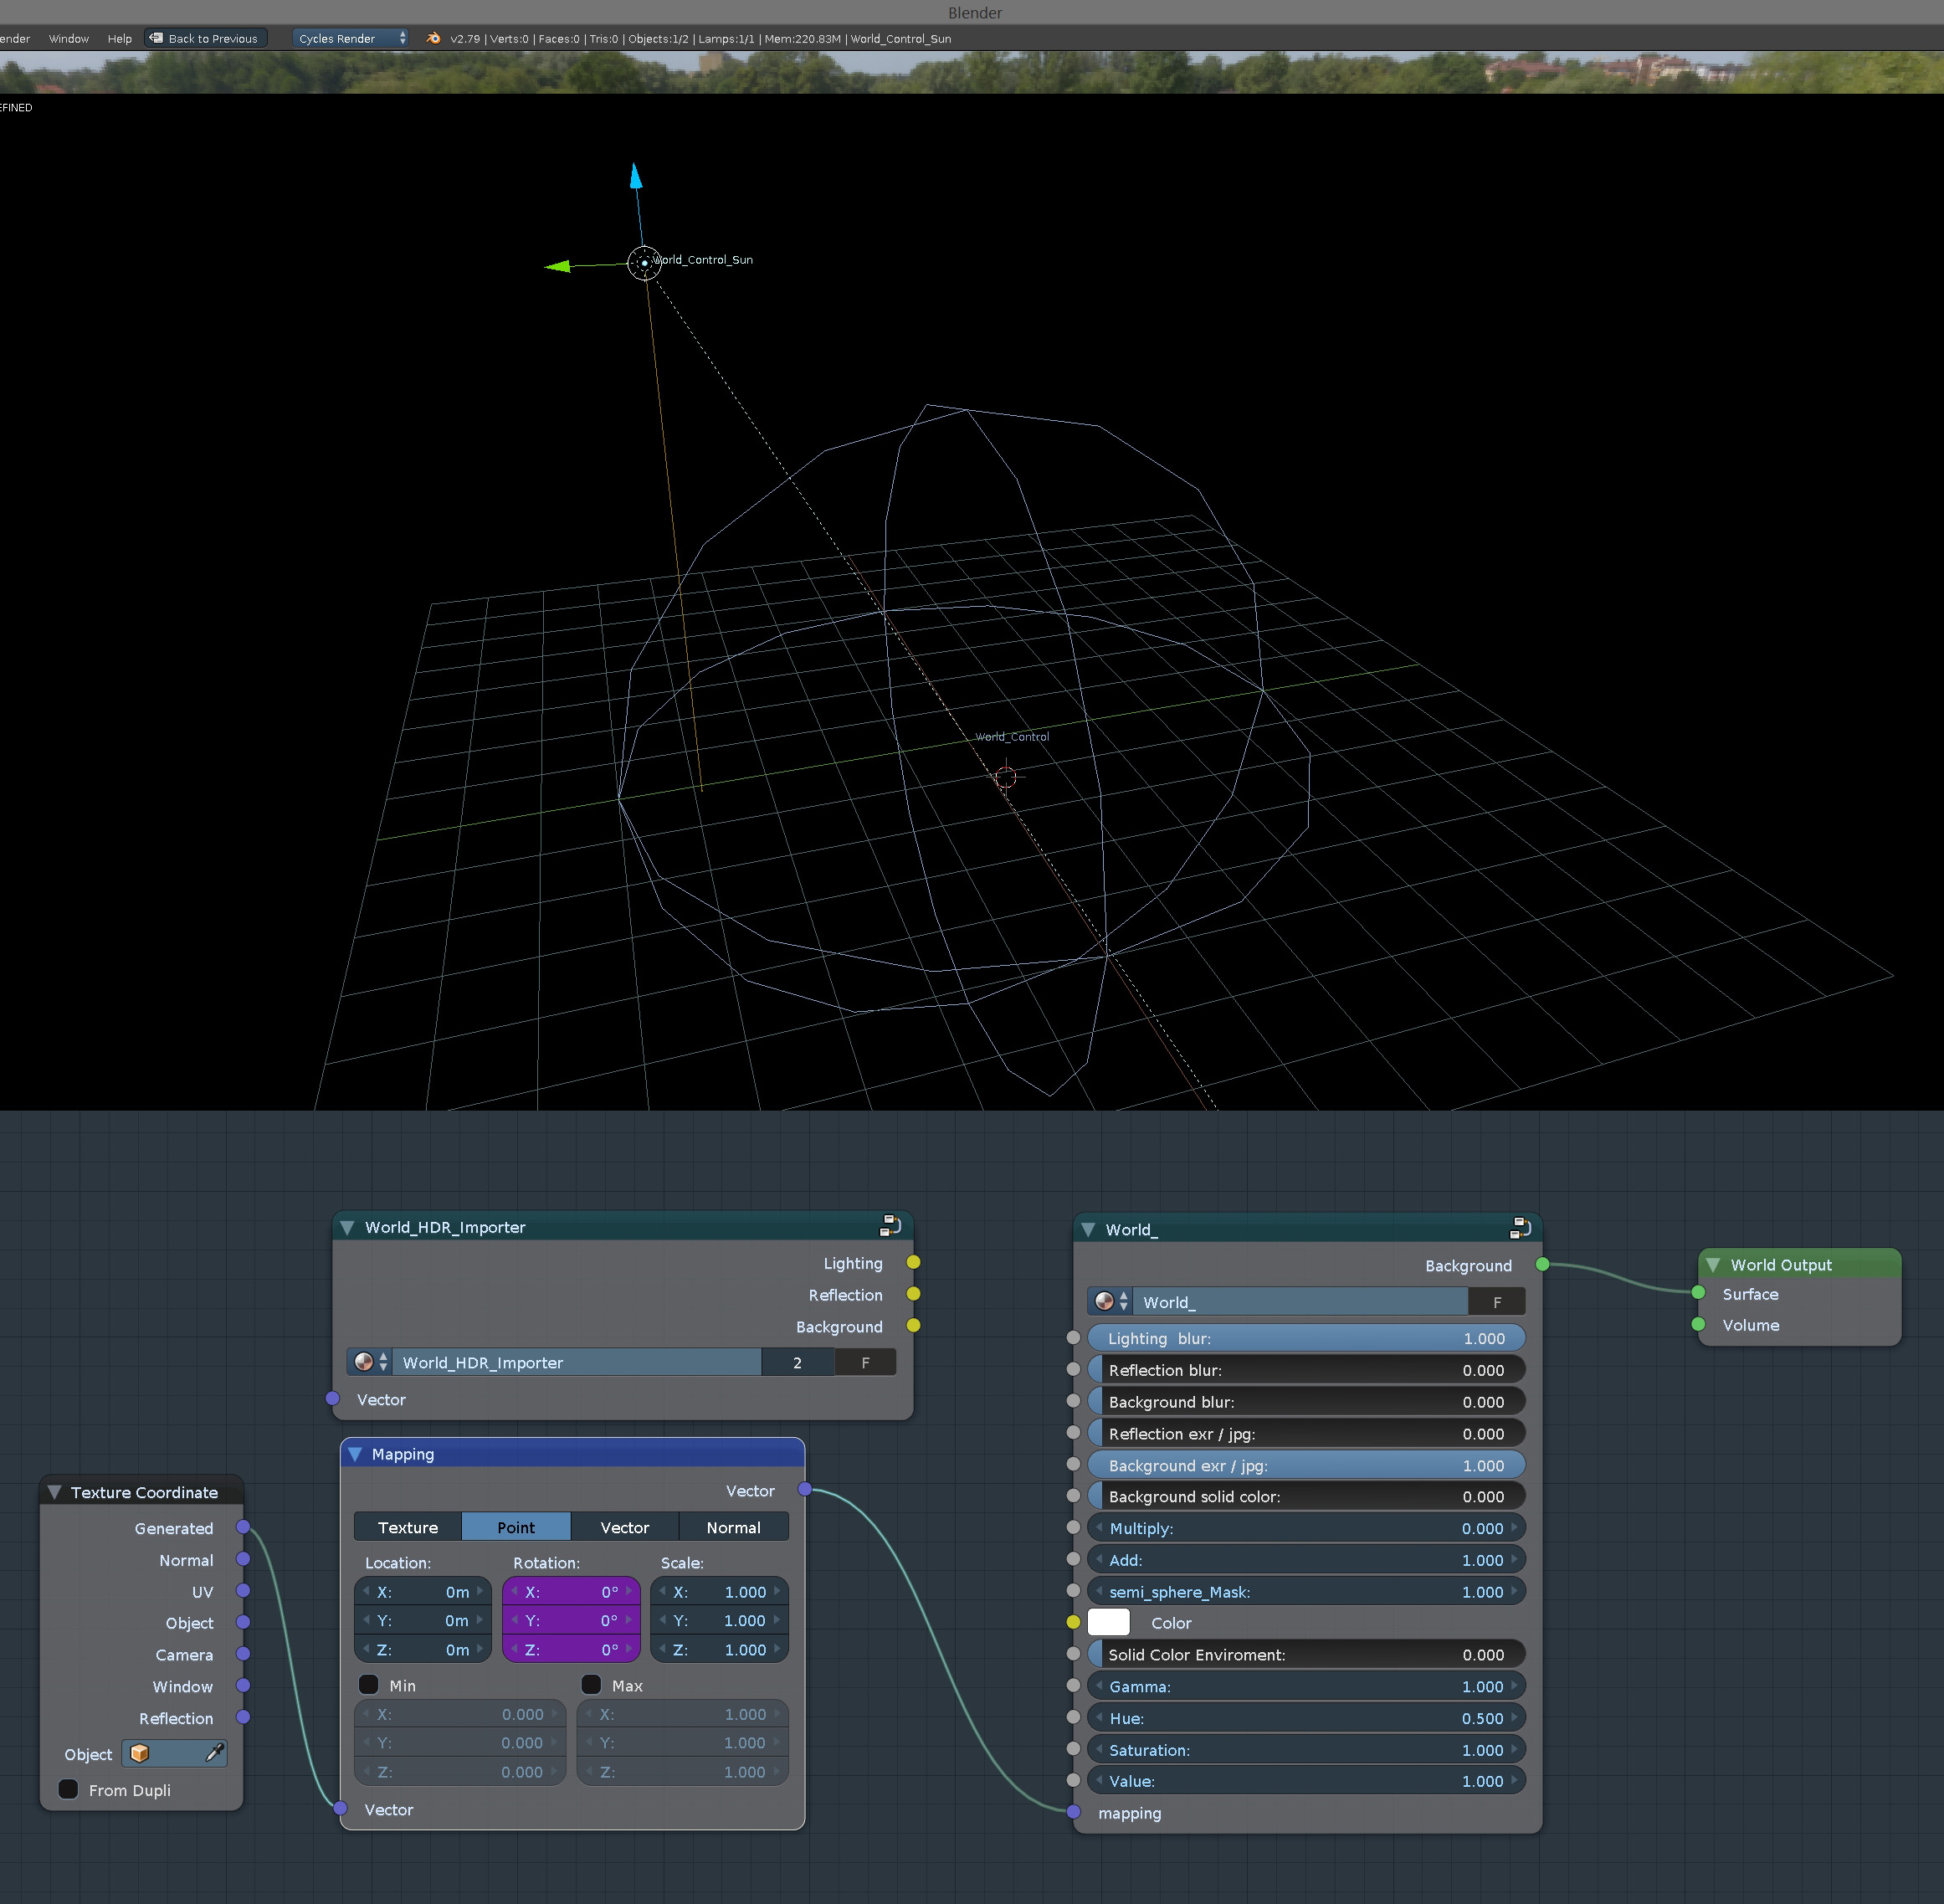Click the stepper arrows beside World_HDR_Importer name field
Image resolution: width=1944 pixels, height=1904 pixels.
point(384,1362)
